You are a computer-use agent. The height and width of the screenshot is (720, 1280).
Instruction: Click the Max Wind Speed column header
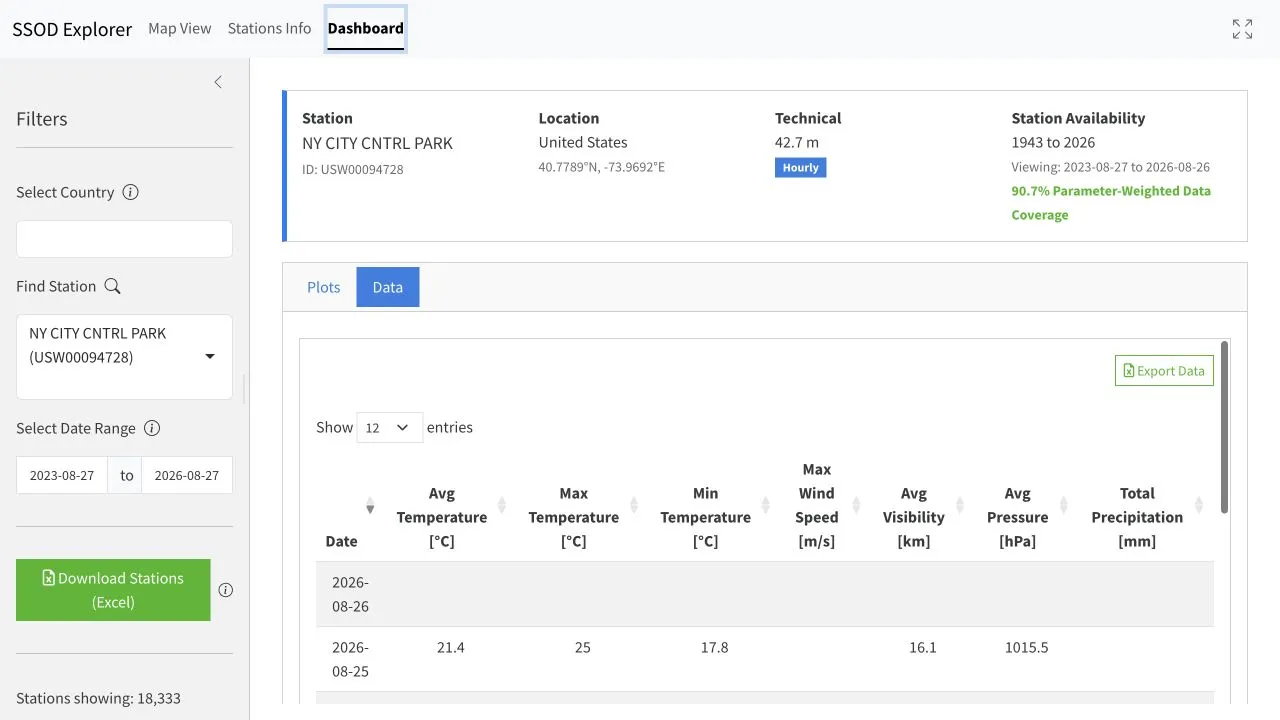click(x=817, y=505)
